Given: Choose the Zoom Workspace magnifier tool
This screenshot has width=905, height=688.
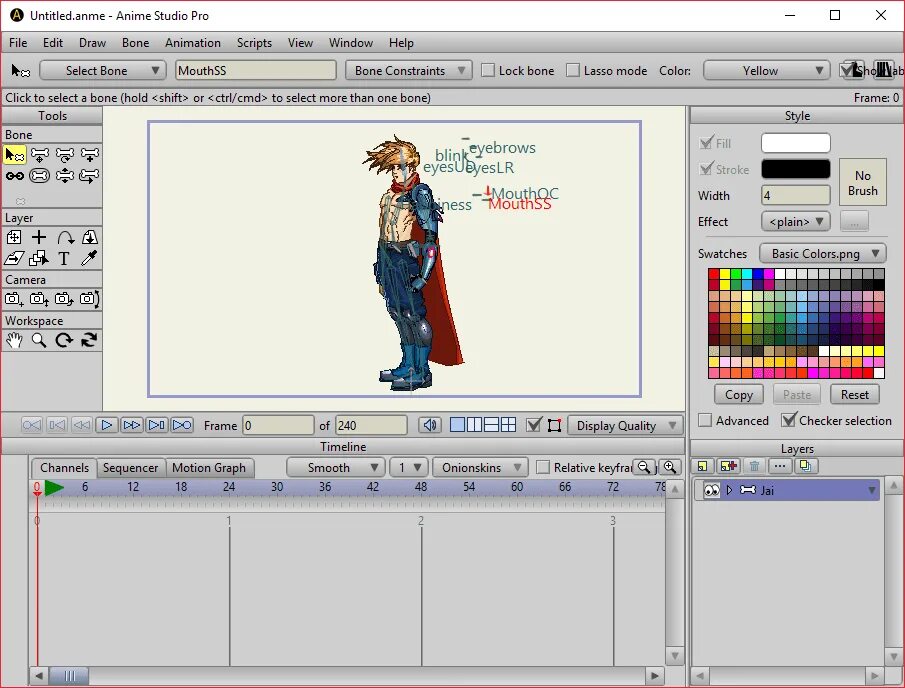Looking at the screenshot, I should coord(39,340).
